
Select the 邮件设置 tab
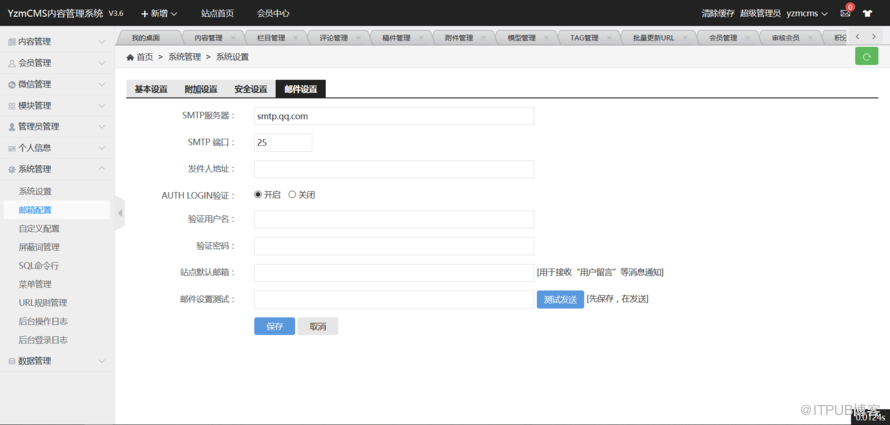point(301,89)
